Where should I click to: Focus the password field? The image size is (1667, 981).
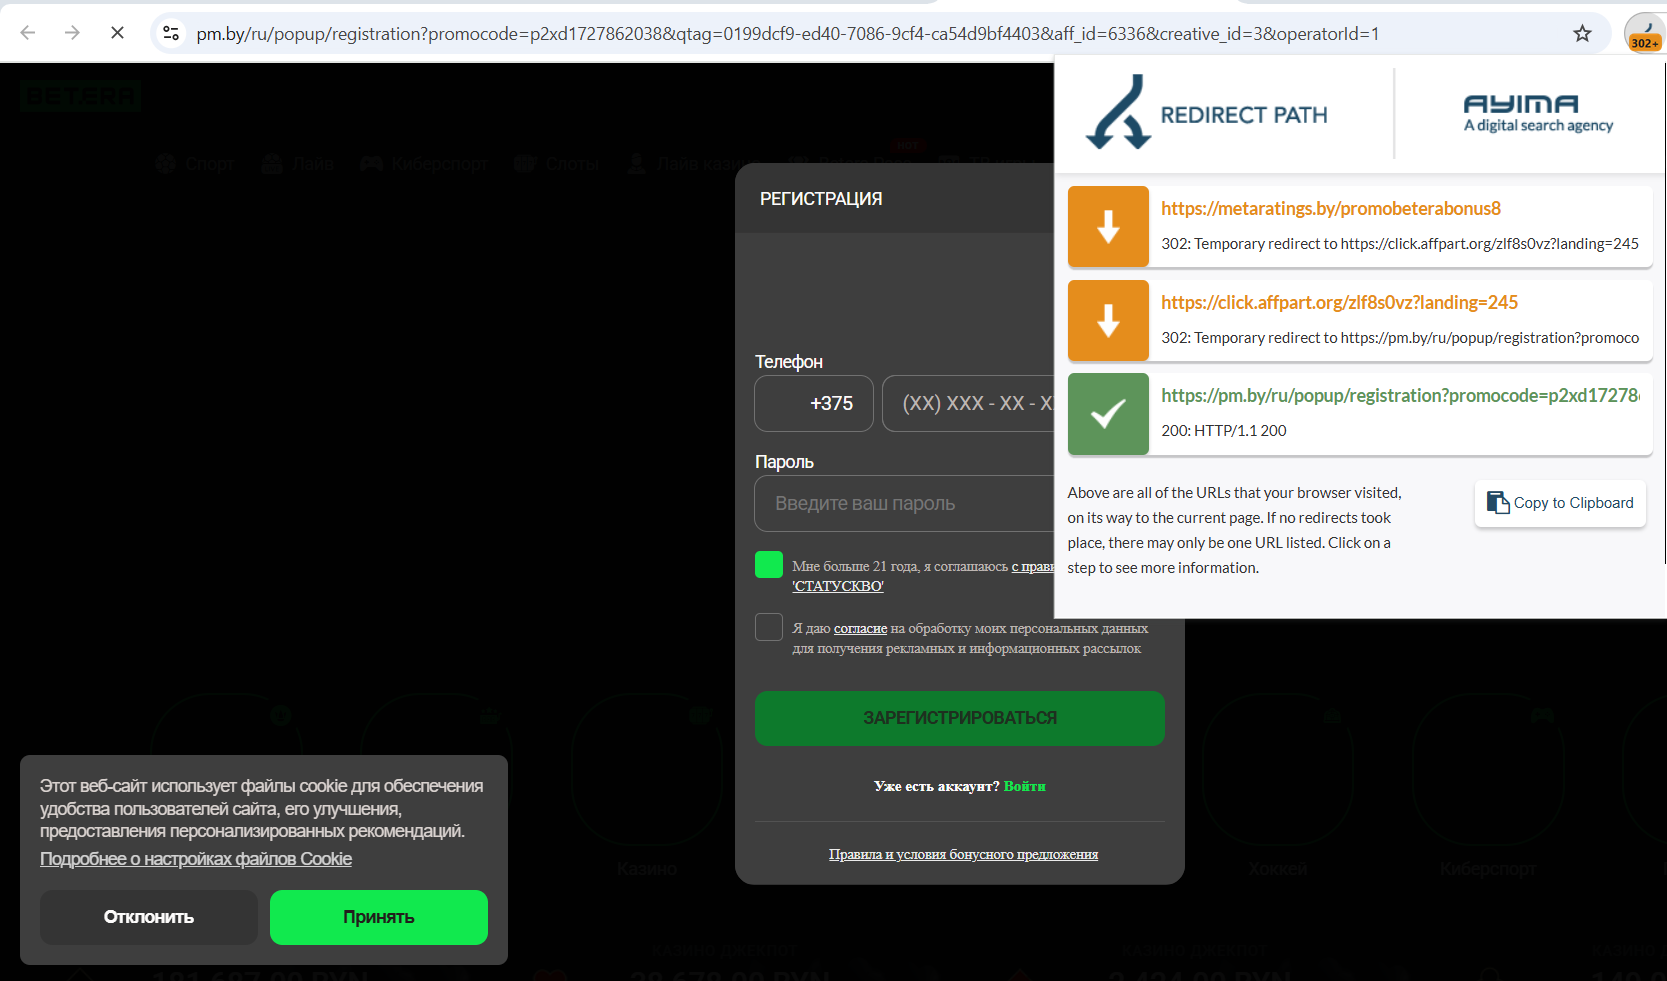pyautogui.click(x=904, y=504)
